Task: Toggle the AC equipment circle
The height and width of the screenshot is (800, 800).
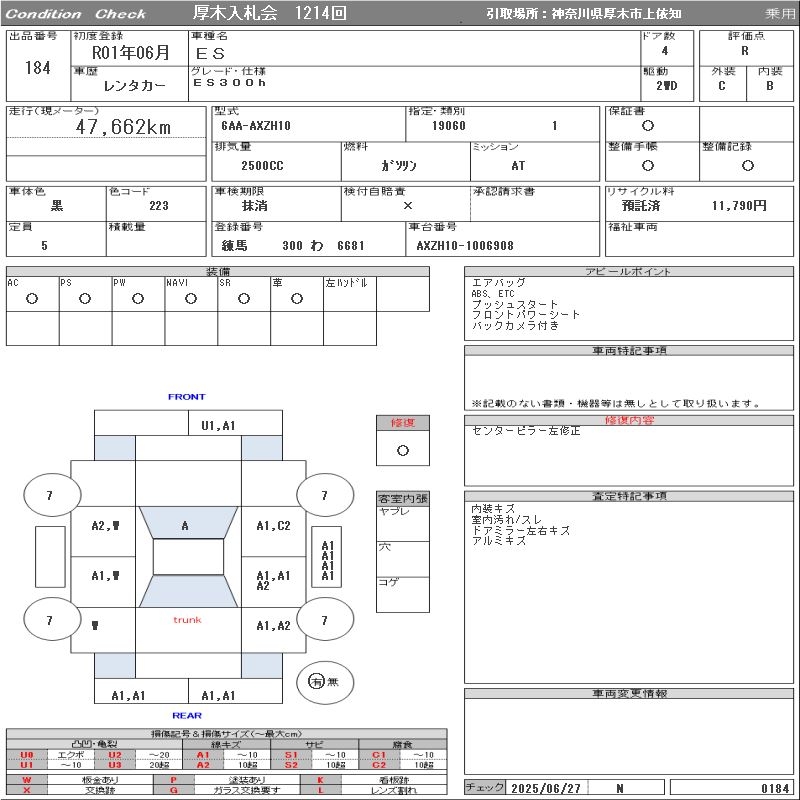Action: coord(32,298)
